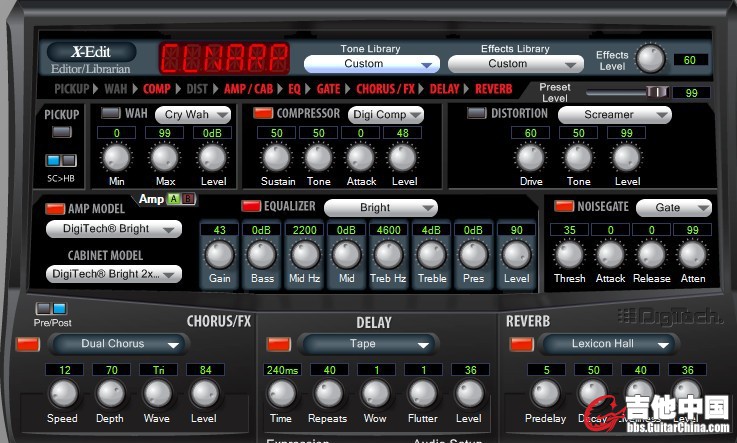Toggle the Noisegate power button

tap(562, 207)
